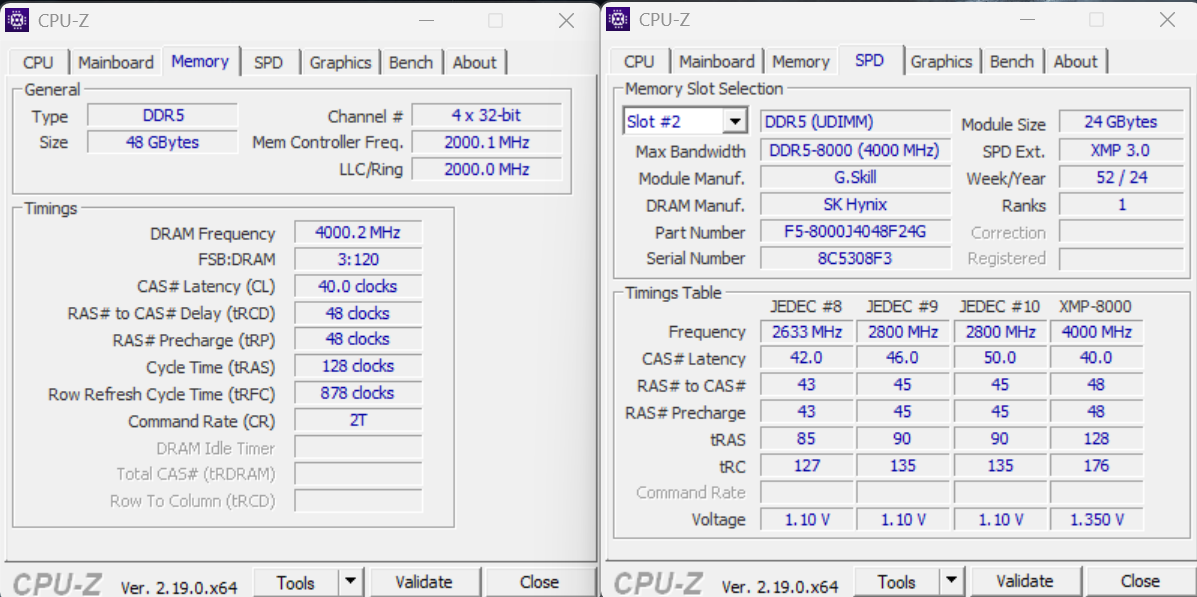Viewport: 1197px width, 597px height.
Task: Open the Mainboard tab in left window
Action: click(116, 63)
